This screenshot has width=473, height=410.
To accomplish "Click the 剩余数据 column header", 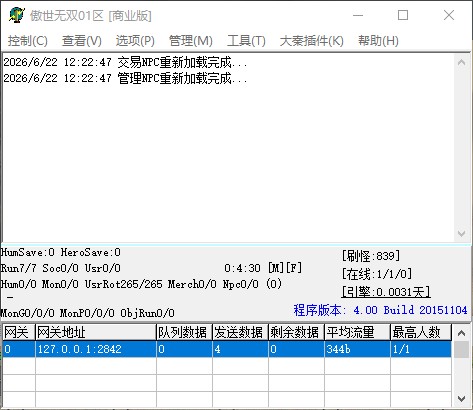I will (296, 332).
